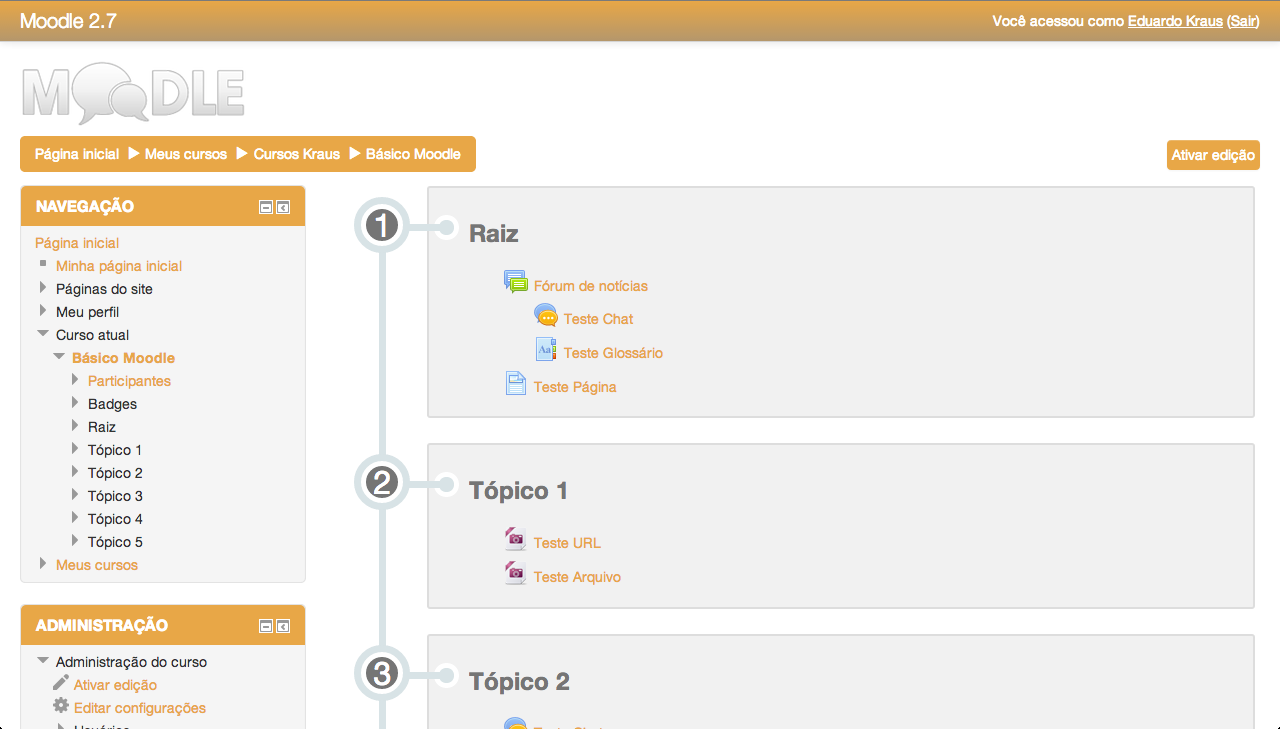Collapse the Curso atual tree node

pyautogui.click(x=43, y=334)
